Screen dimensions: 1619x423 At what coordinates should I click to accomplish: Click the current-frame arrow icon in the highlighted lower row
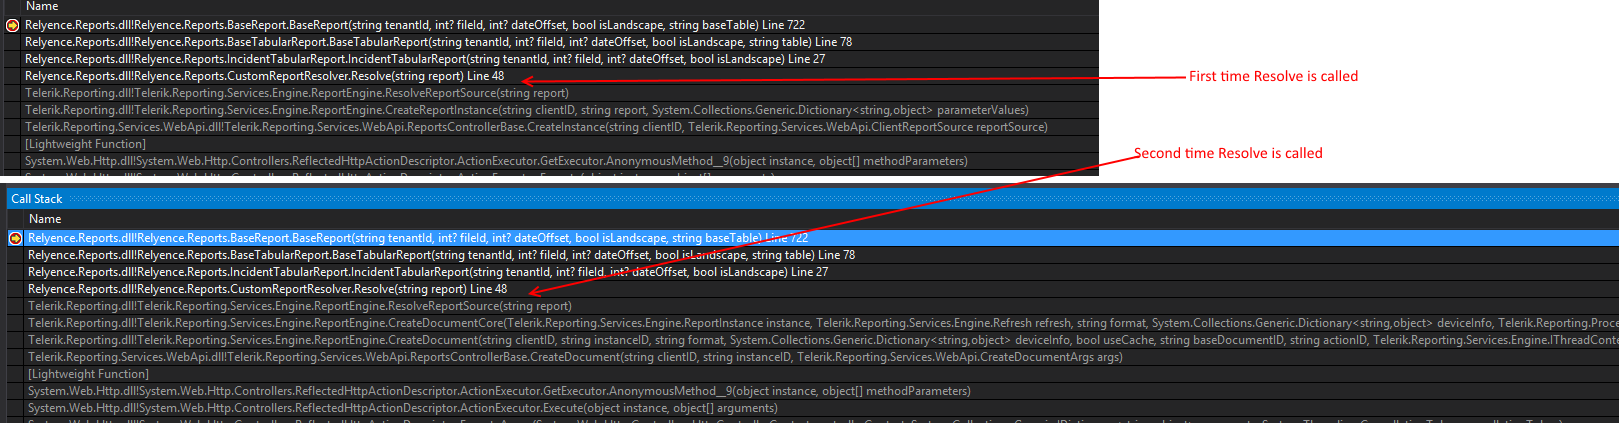[x=15, y=238]
